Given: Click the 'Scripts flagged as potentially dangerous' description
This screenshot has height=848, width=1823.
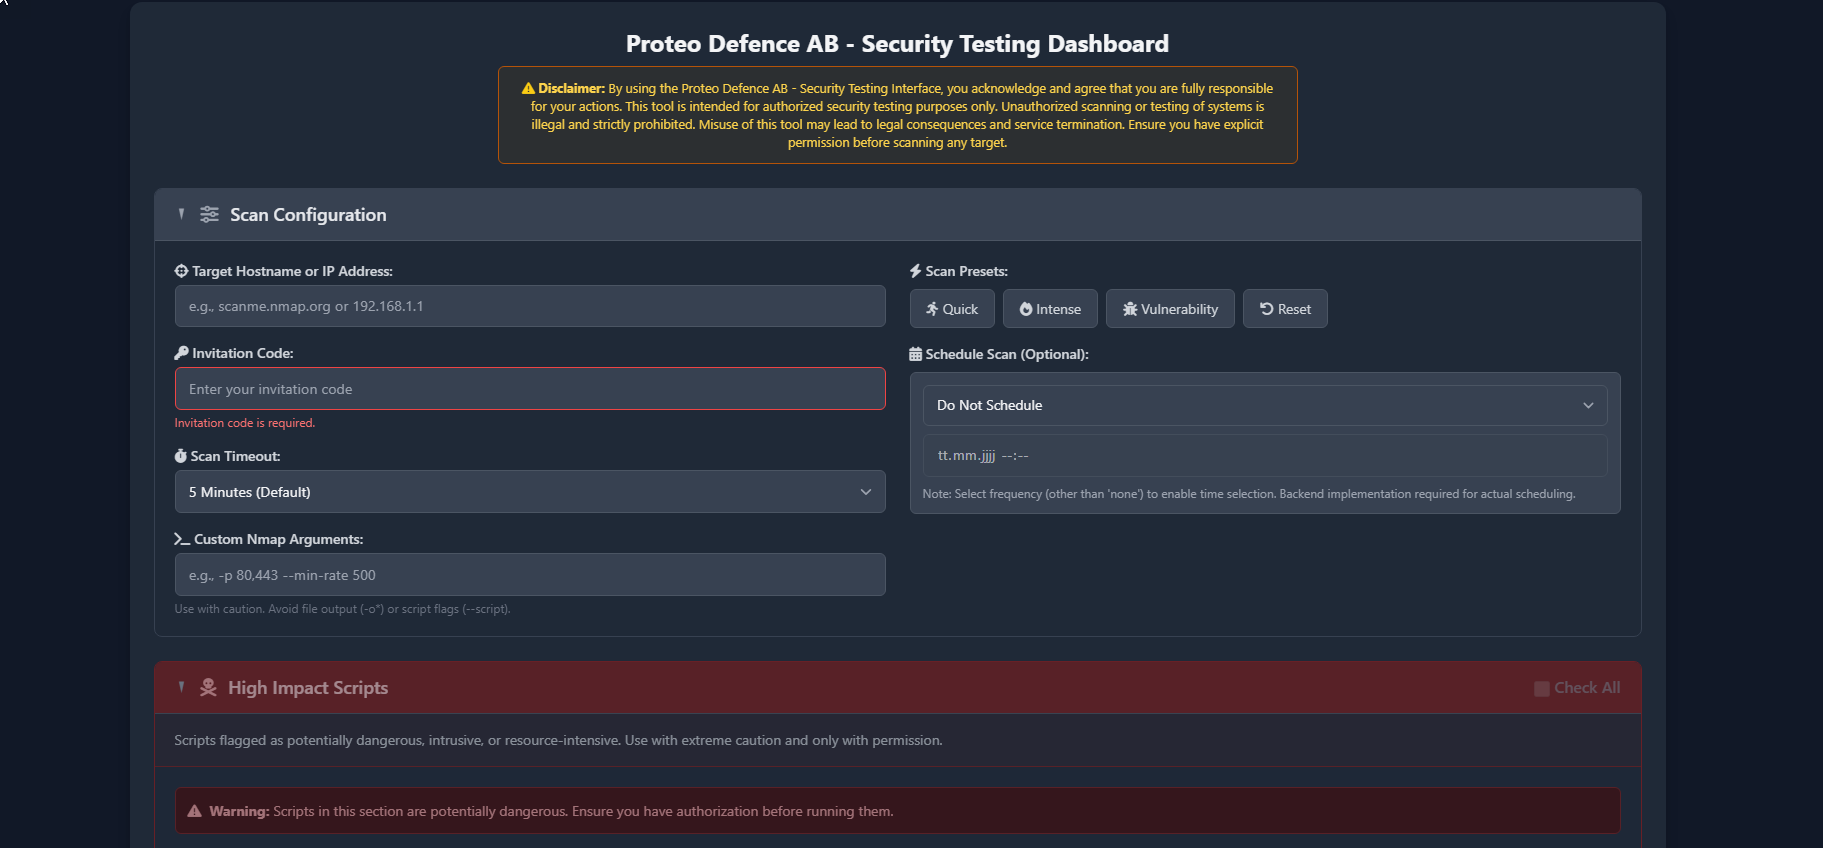Looking at the screenshot, I should pos(558,741).
